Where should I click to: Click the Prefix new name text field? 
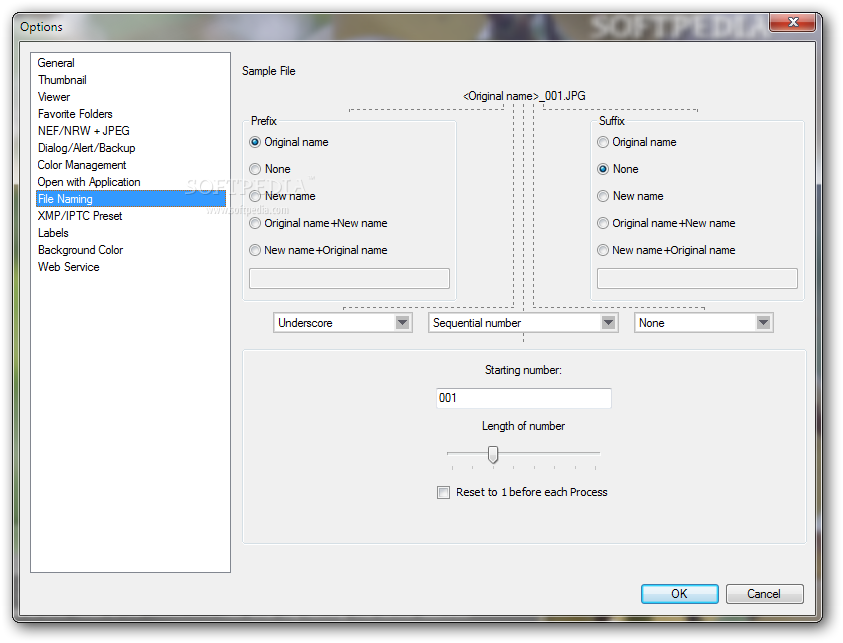pyautogui.click(x=349, y=278)
